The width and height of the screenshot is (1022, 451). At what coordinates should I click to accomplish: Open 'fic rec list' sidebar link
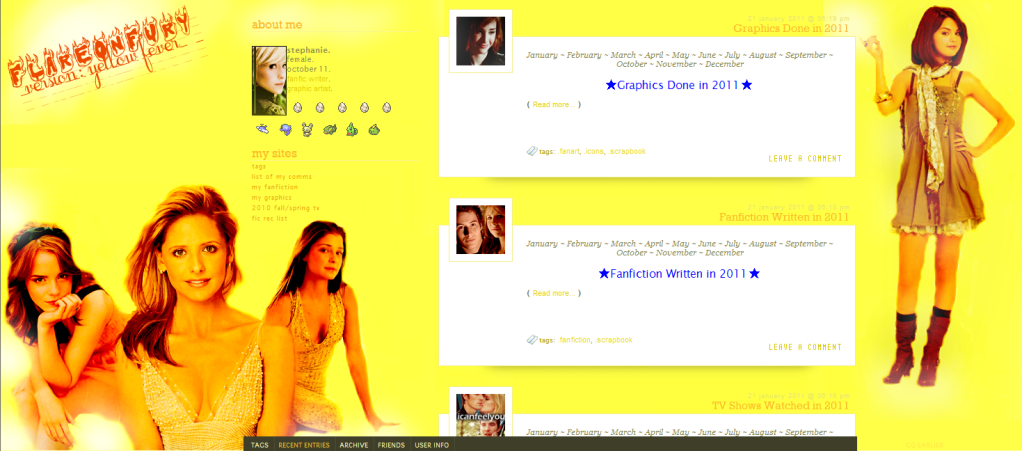coord(269,218)
